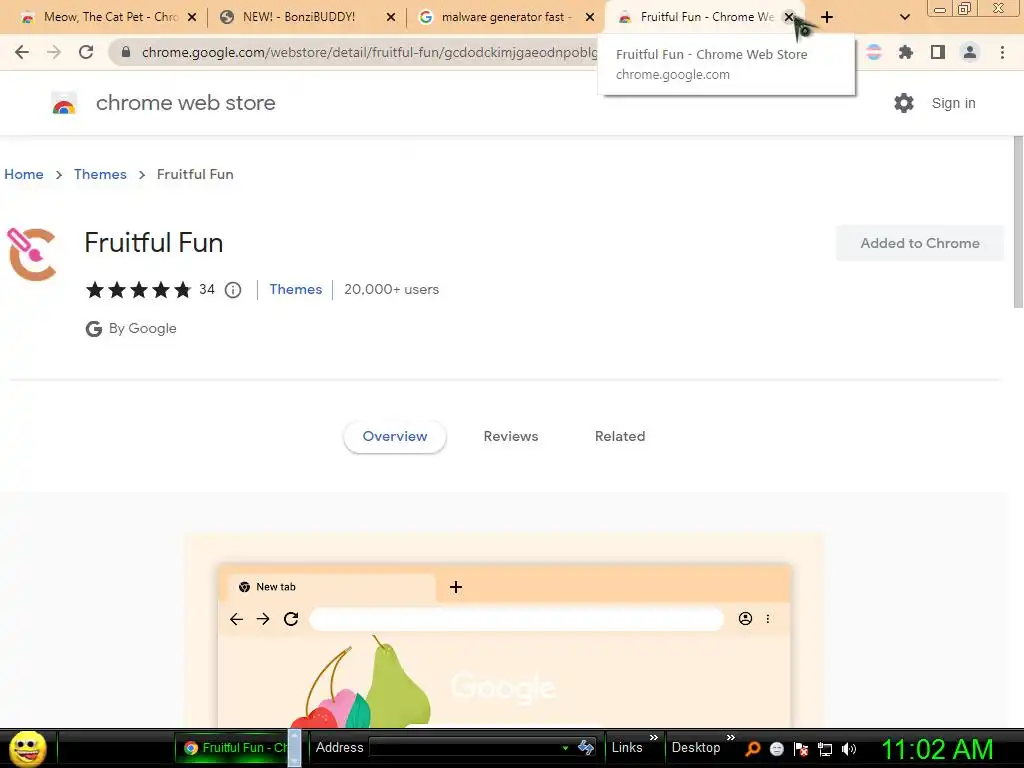Focus the taskbar Address input field
This screenshot has width=1024, height=768.
[x=467, y=748]
